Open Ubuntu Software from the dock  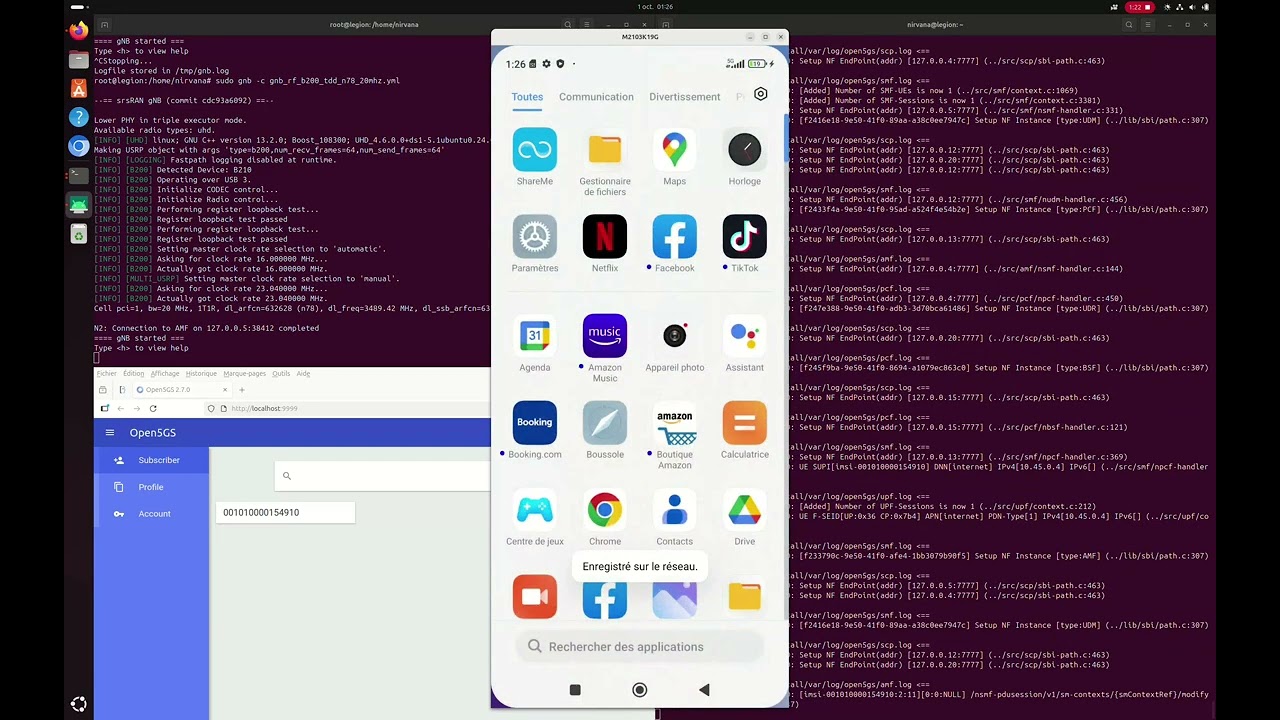click(79, 89)
